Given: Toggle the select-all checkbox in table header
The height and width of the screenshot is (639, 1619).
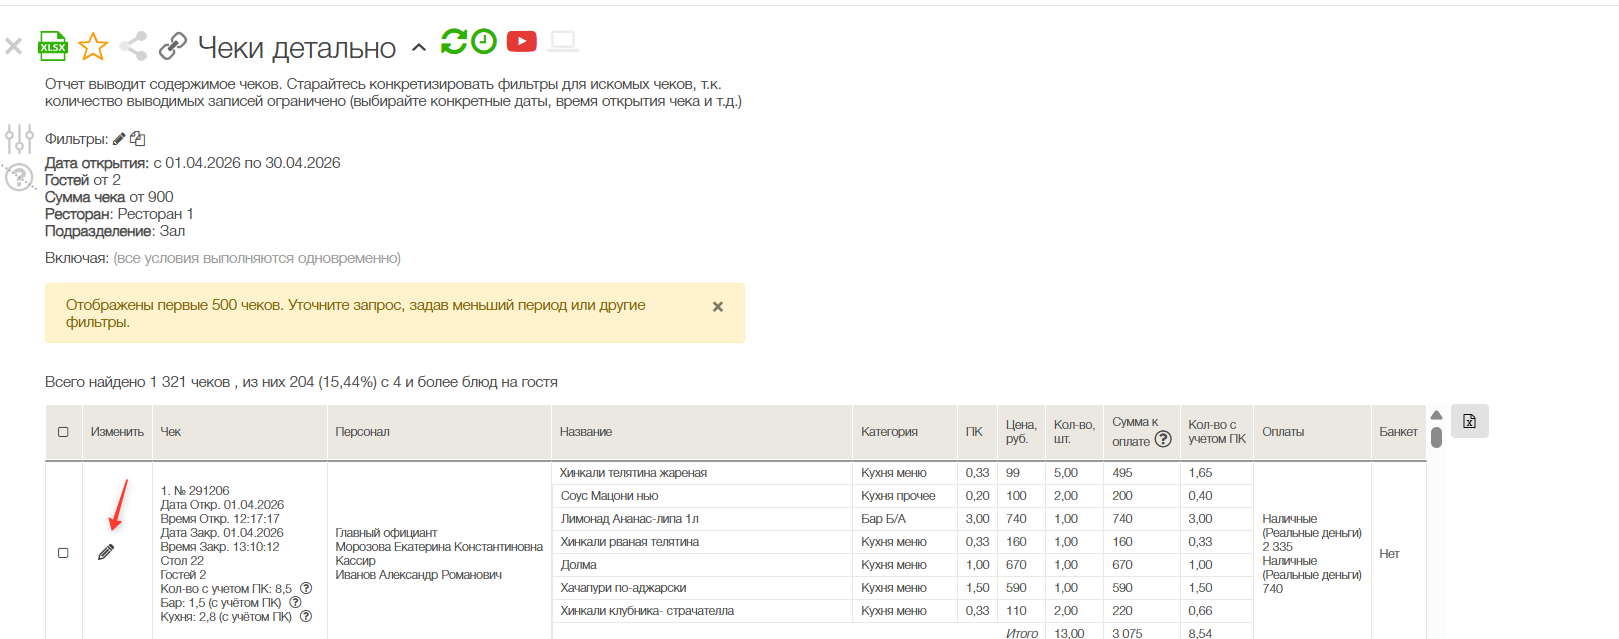Looking at the screenshot, I should (63, 432).
